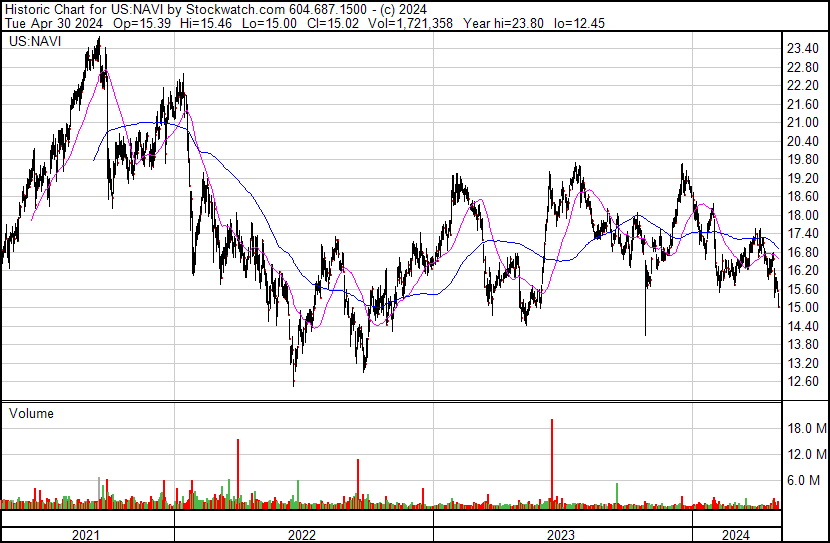Click the 21.00 price axis label
Viewport: 830px width, 543px height.
[x=803, y=122]
